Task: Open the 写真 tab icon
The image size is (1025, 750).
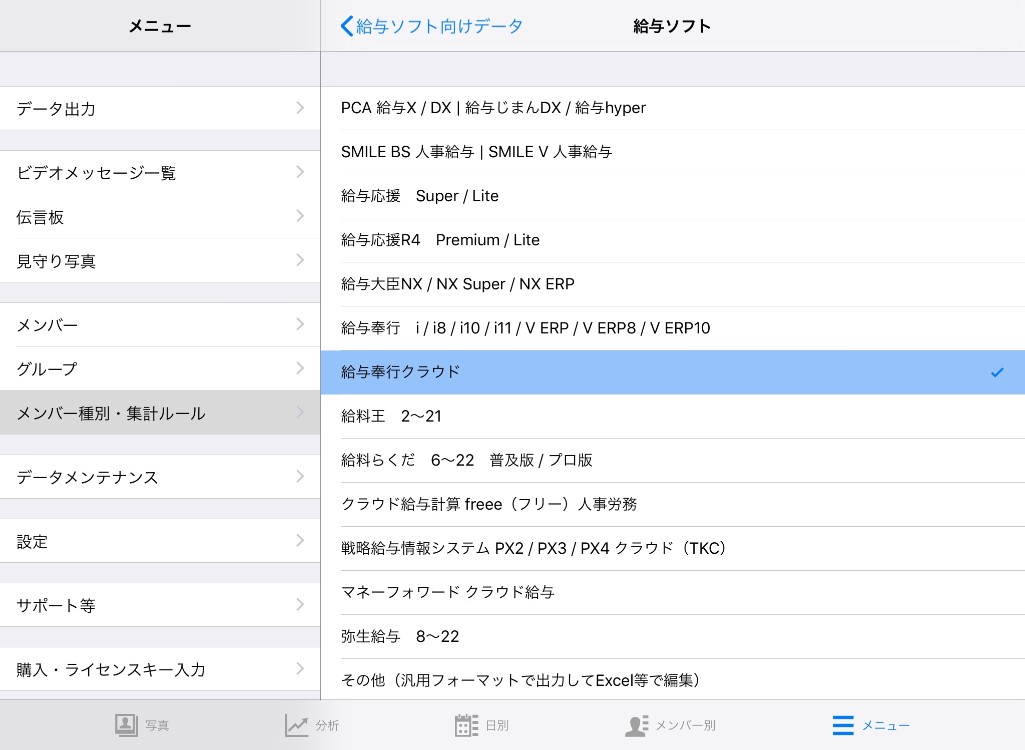Action: coord(126,725)
